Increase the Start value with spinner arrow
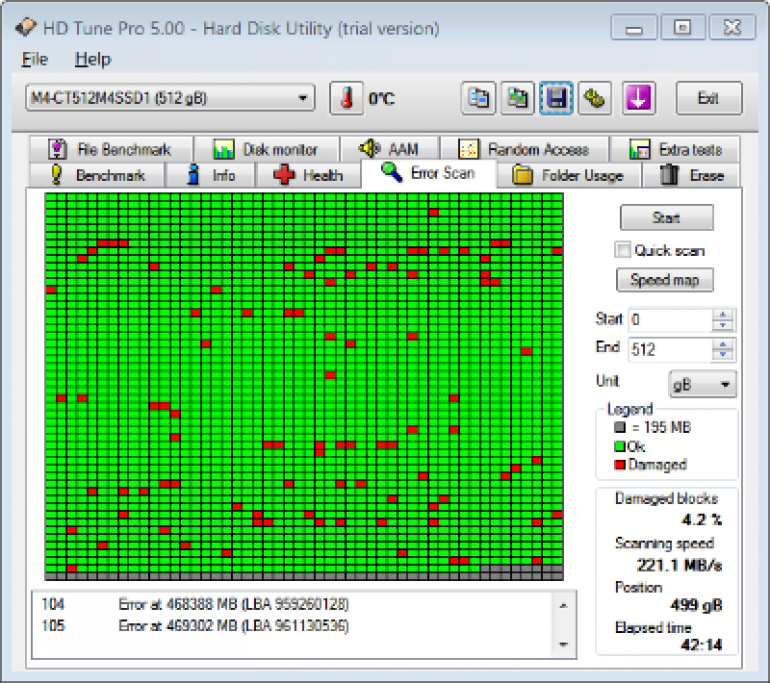 (723, 315)
